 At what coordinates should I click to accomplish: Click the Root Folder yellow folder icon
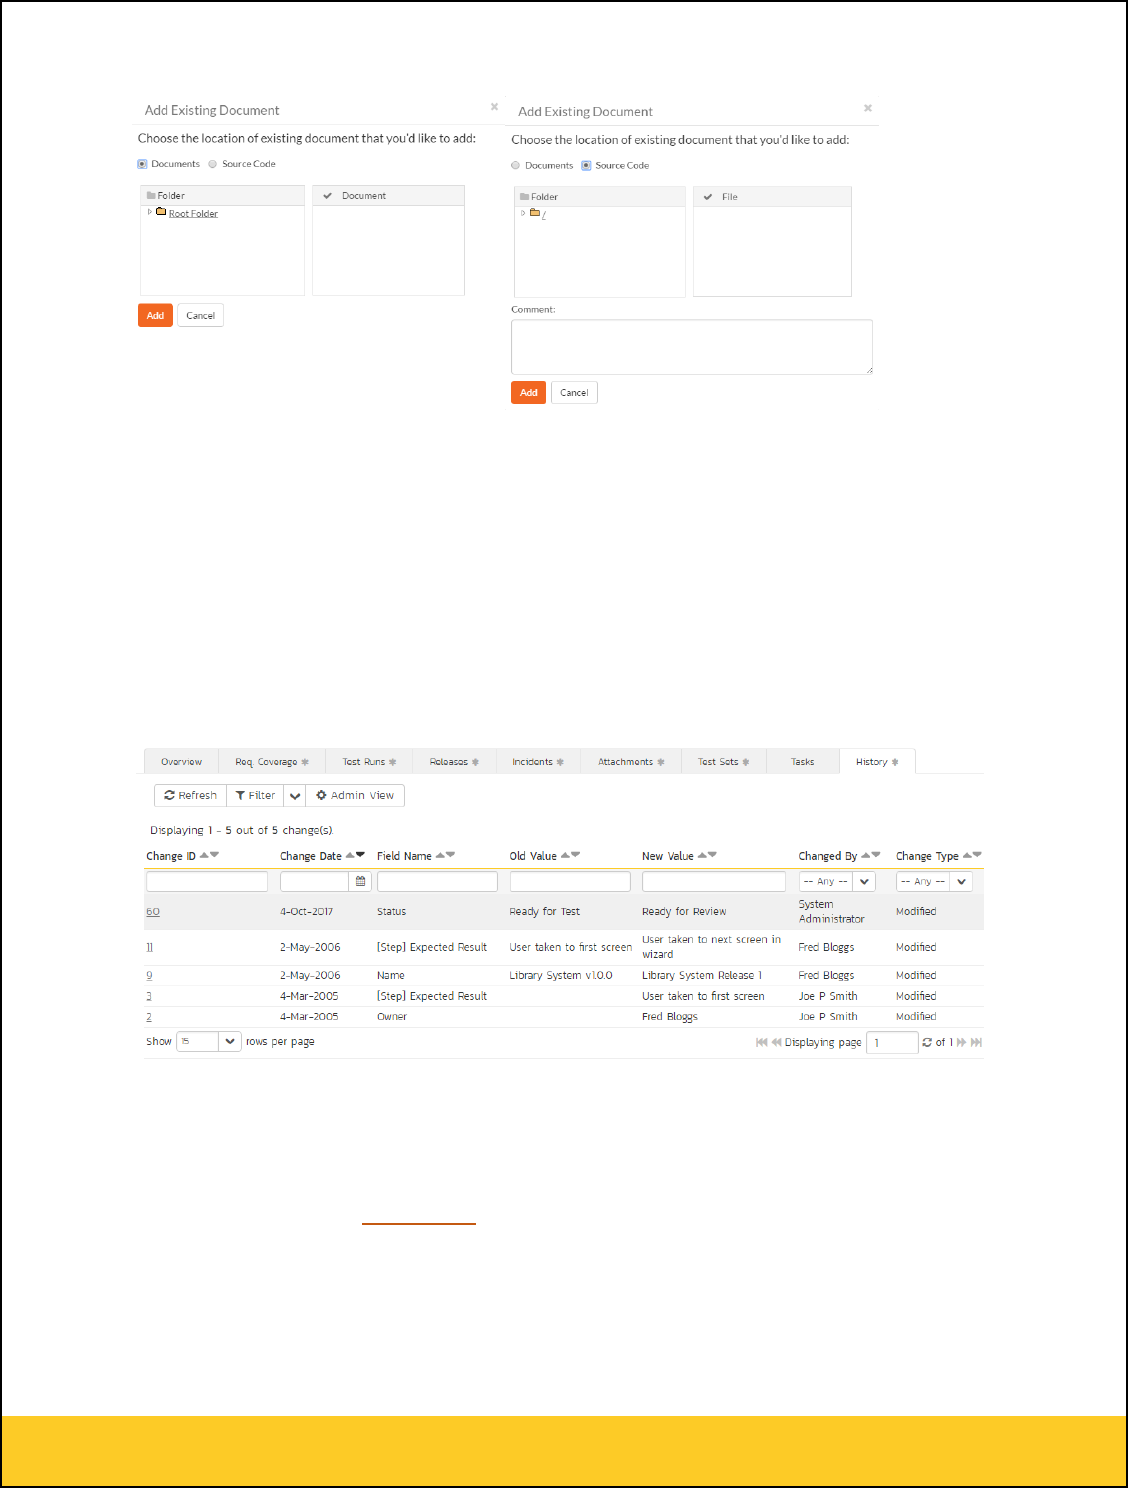[x=161, y=212]
